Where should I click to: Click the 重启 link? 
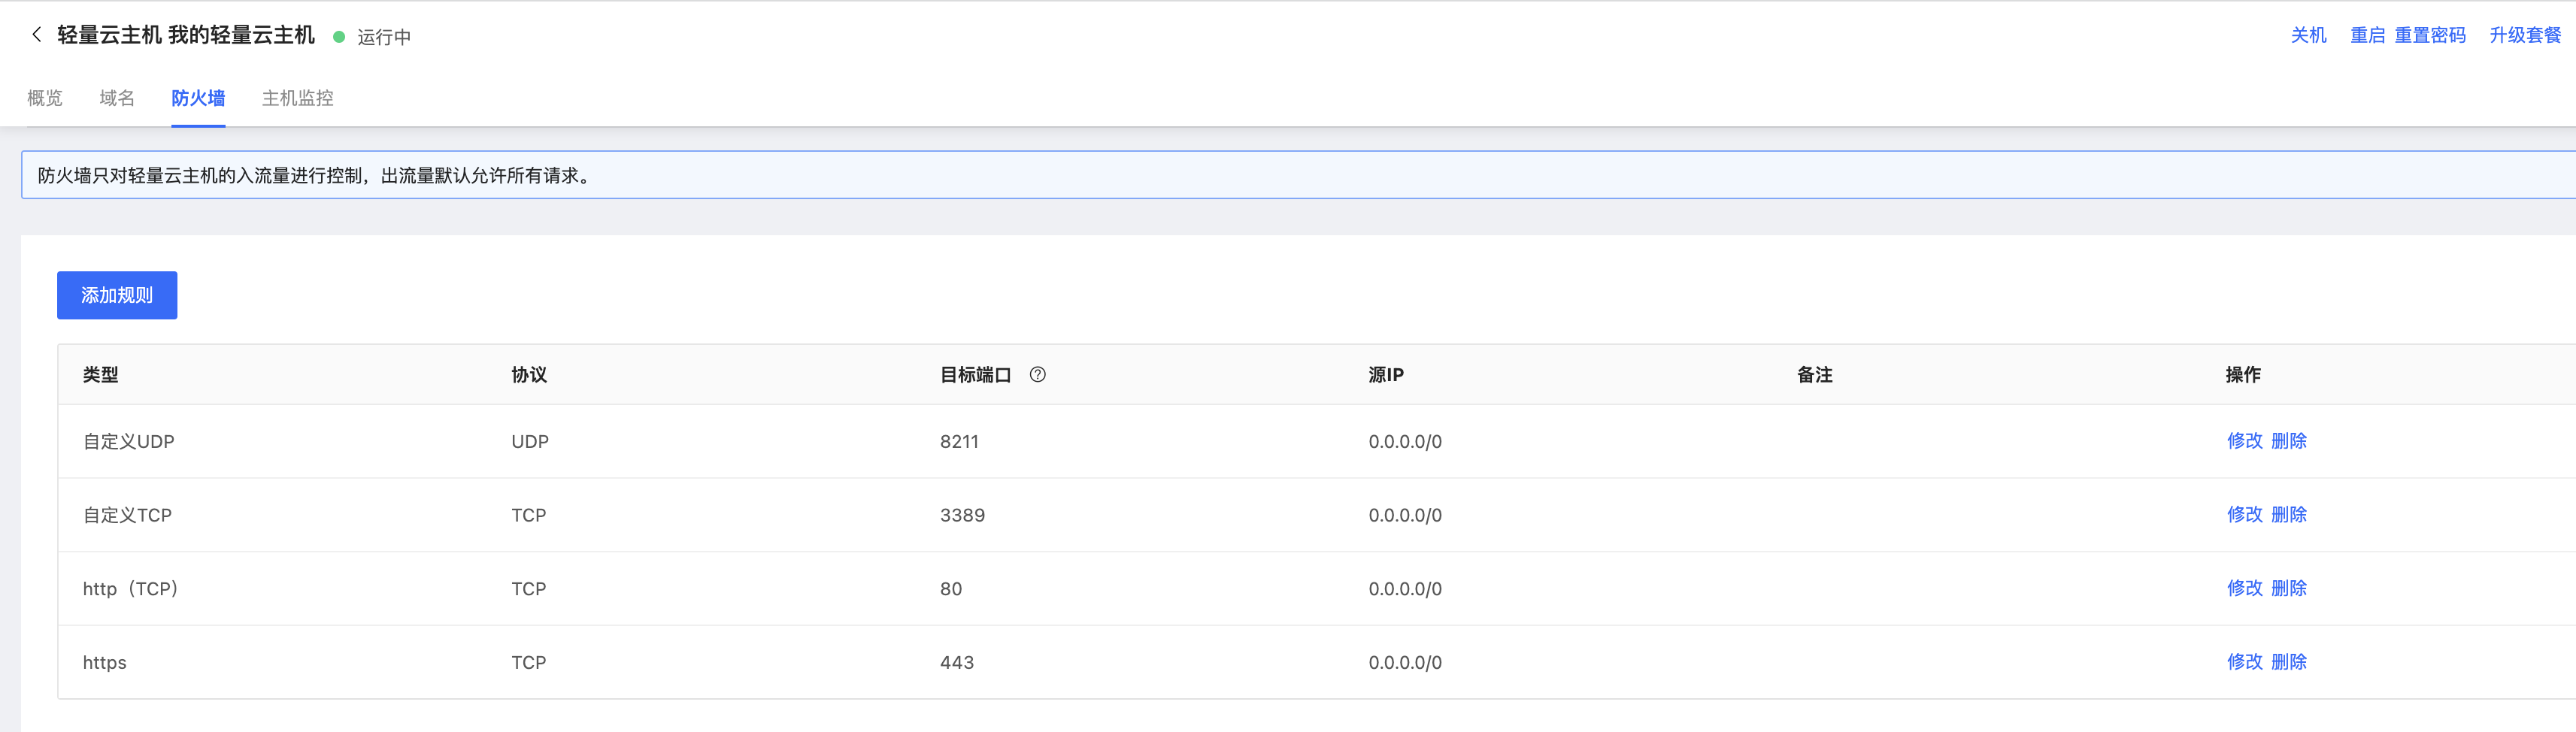[x=2367, y=35]
